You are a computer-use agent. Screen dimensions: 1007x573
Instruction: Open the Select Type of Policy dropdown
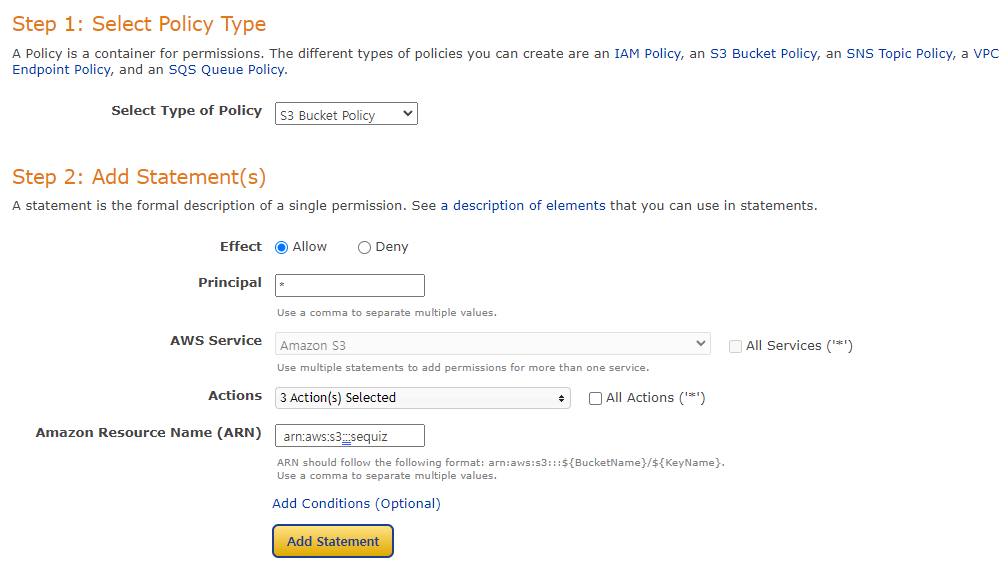point(346,114)
